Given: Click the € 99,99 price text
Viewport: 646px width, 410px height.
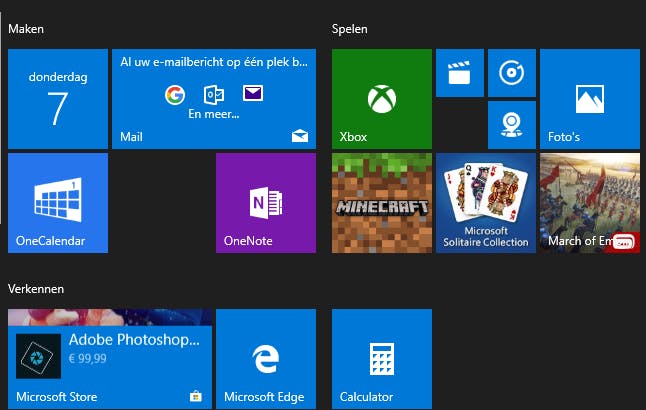Looking at the screenshot, I should (87, 358).
